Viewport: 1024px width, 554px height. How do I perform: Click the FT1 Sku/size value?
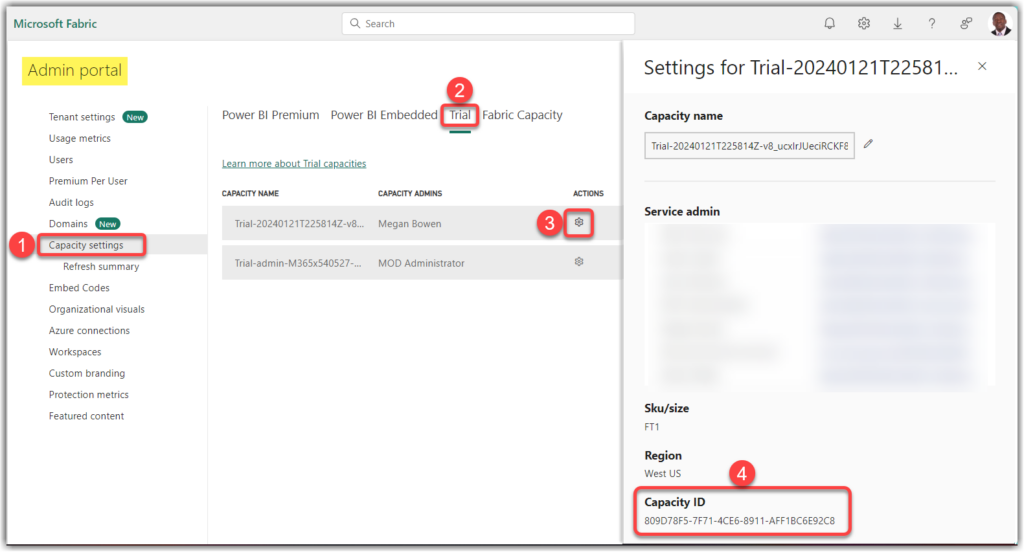pyautogui.click(x=652, y=427)
